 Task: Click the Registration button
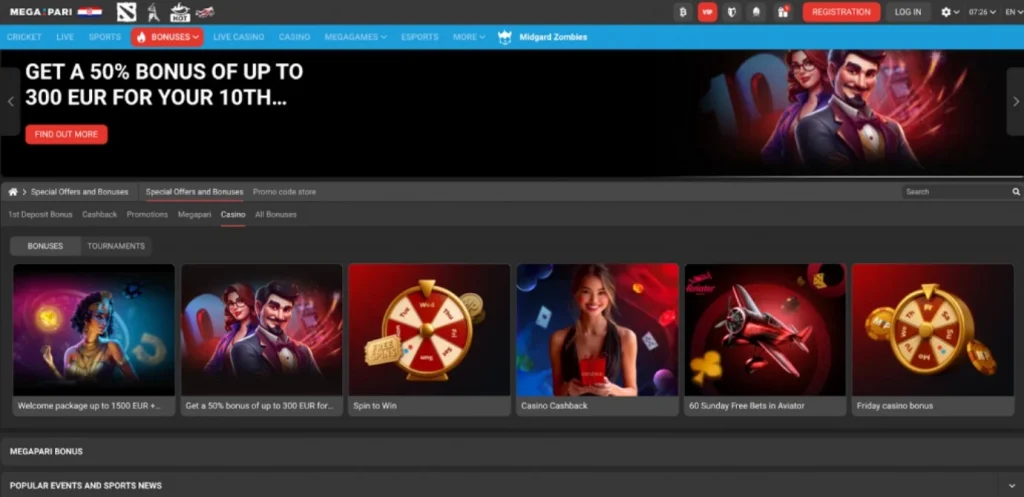tap(841, 12)
